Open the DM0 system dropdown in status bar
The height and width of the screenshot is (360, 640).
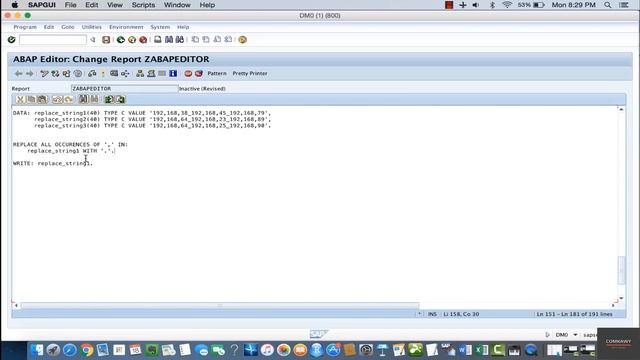[x=575, y=335]
